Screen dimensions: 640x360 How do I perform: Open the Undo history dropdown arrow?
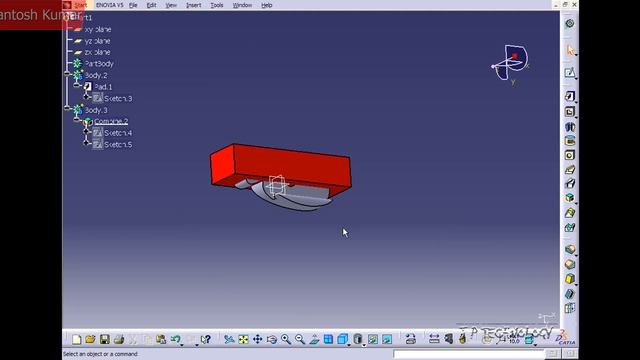182,344
